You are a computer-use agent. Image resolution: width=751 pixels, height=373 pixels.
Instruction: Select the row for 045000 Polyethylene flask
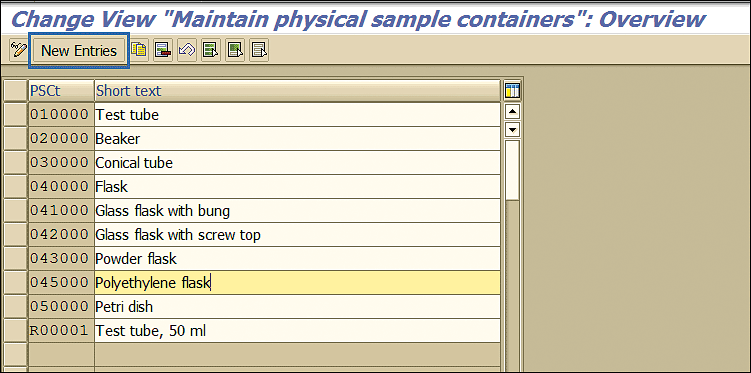[x=15, y=283]
